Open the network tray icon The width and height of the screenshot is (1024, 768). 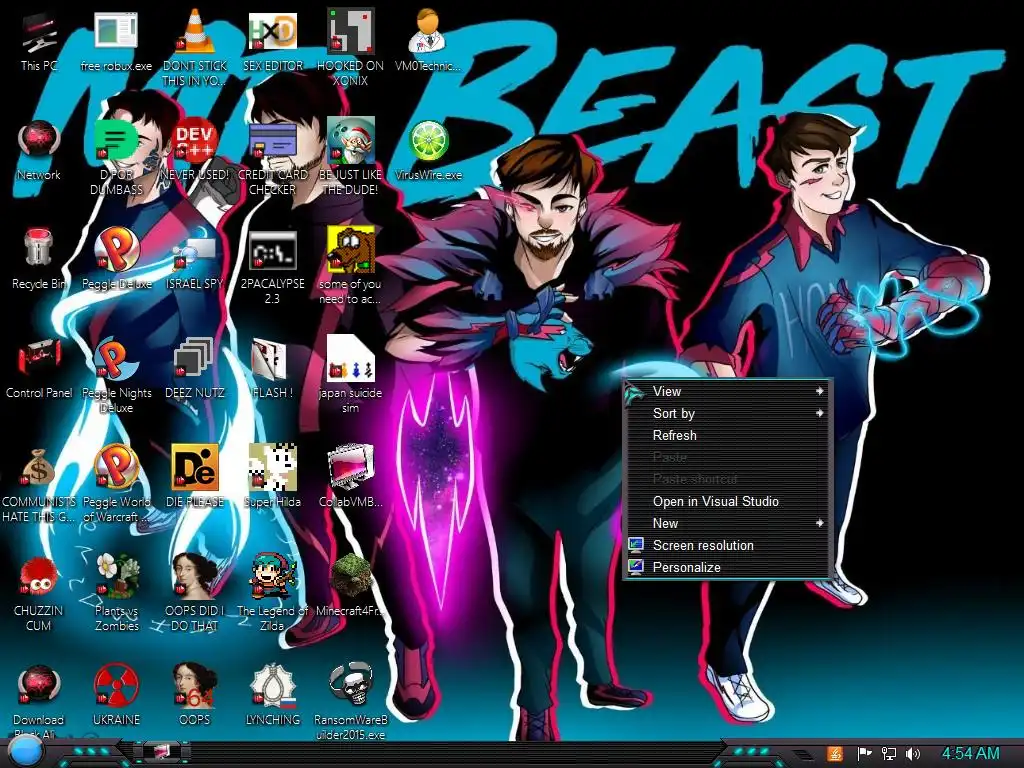(888, 754)
